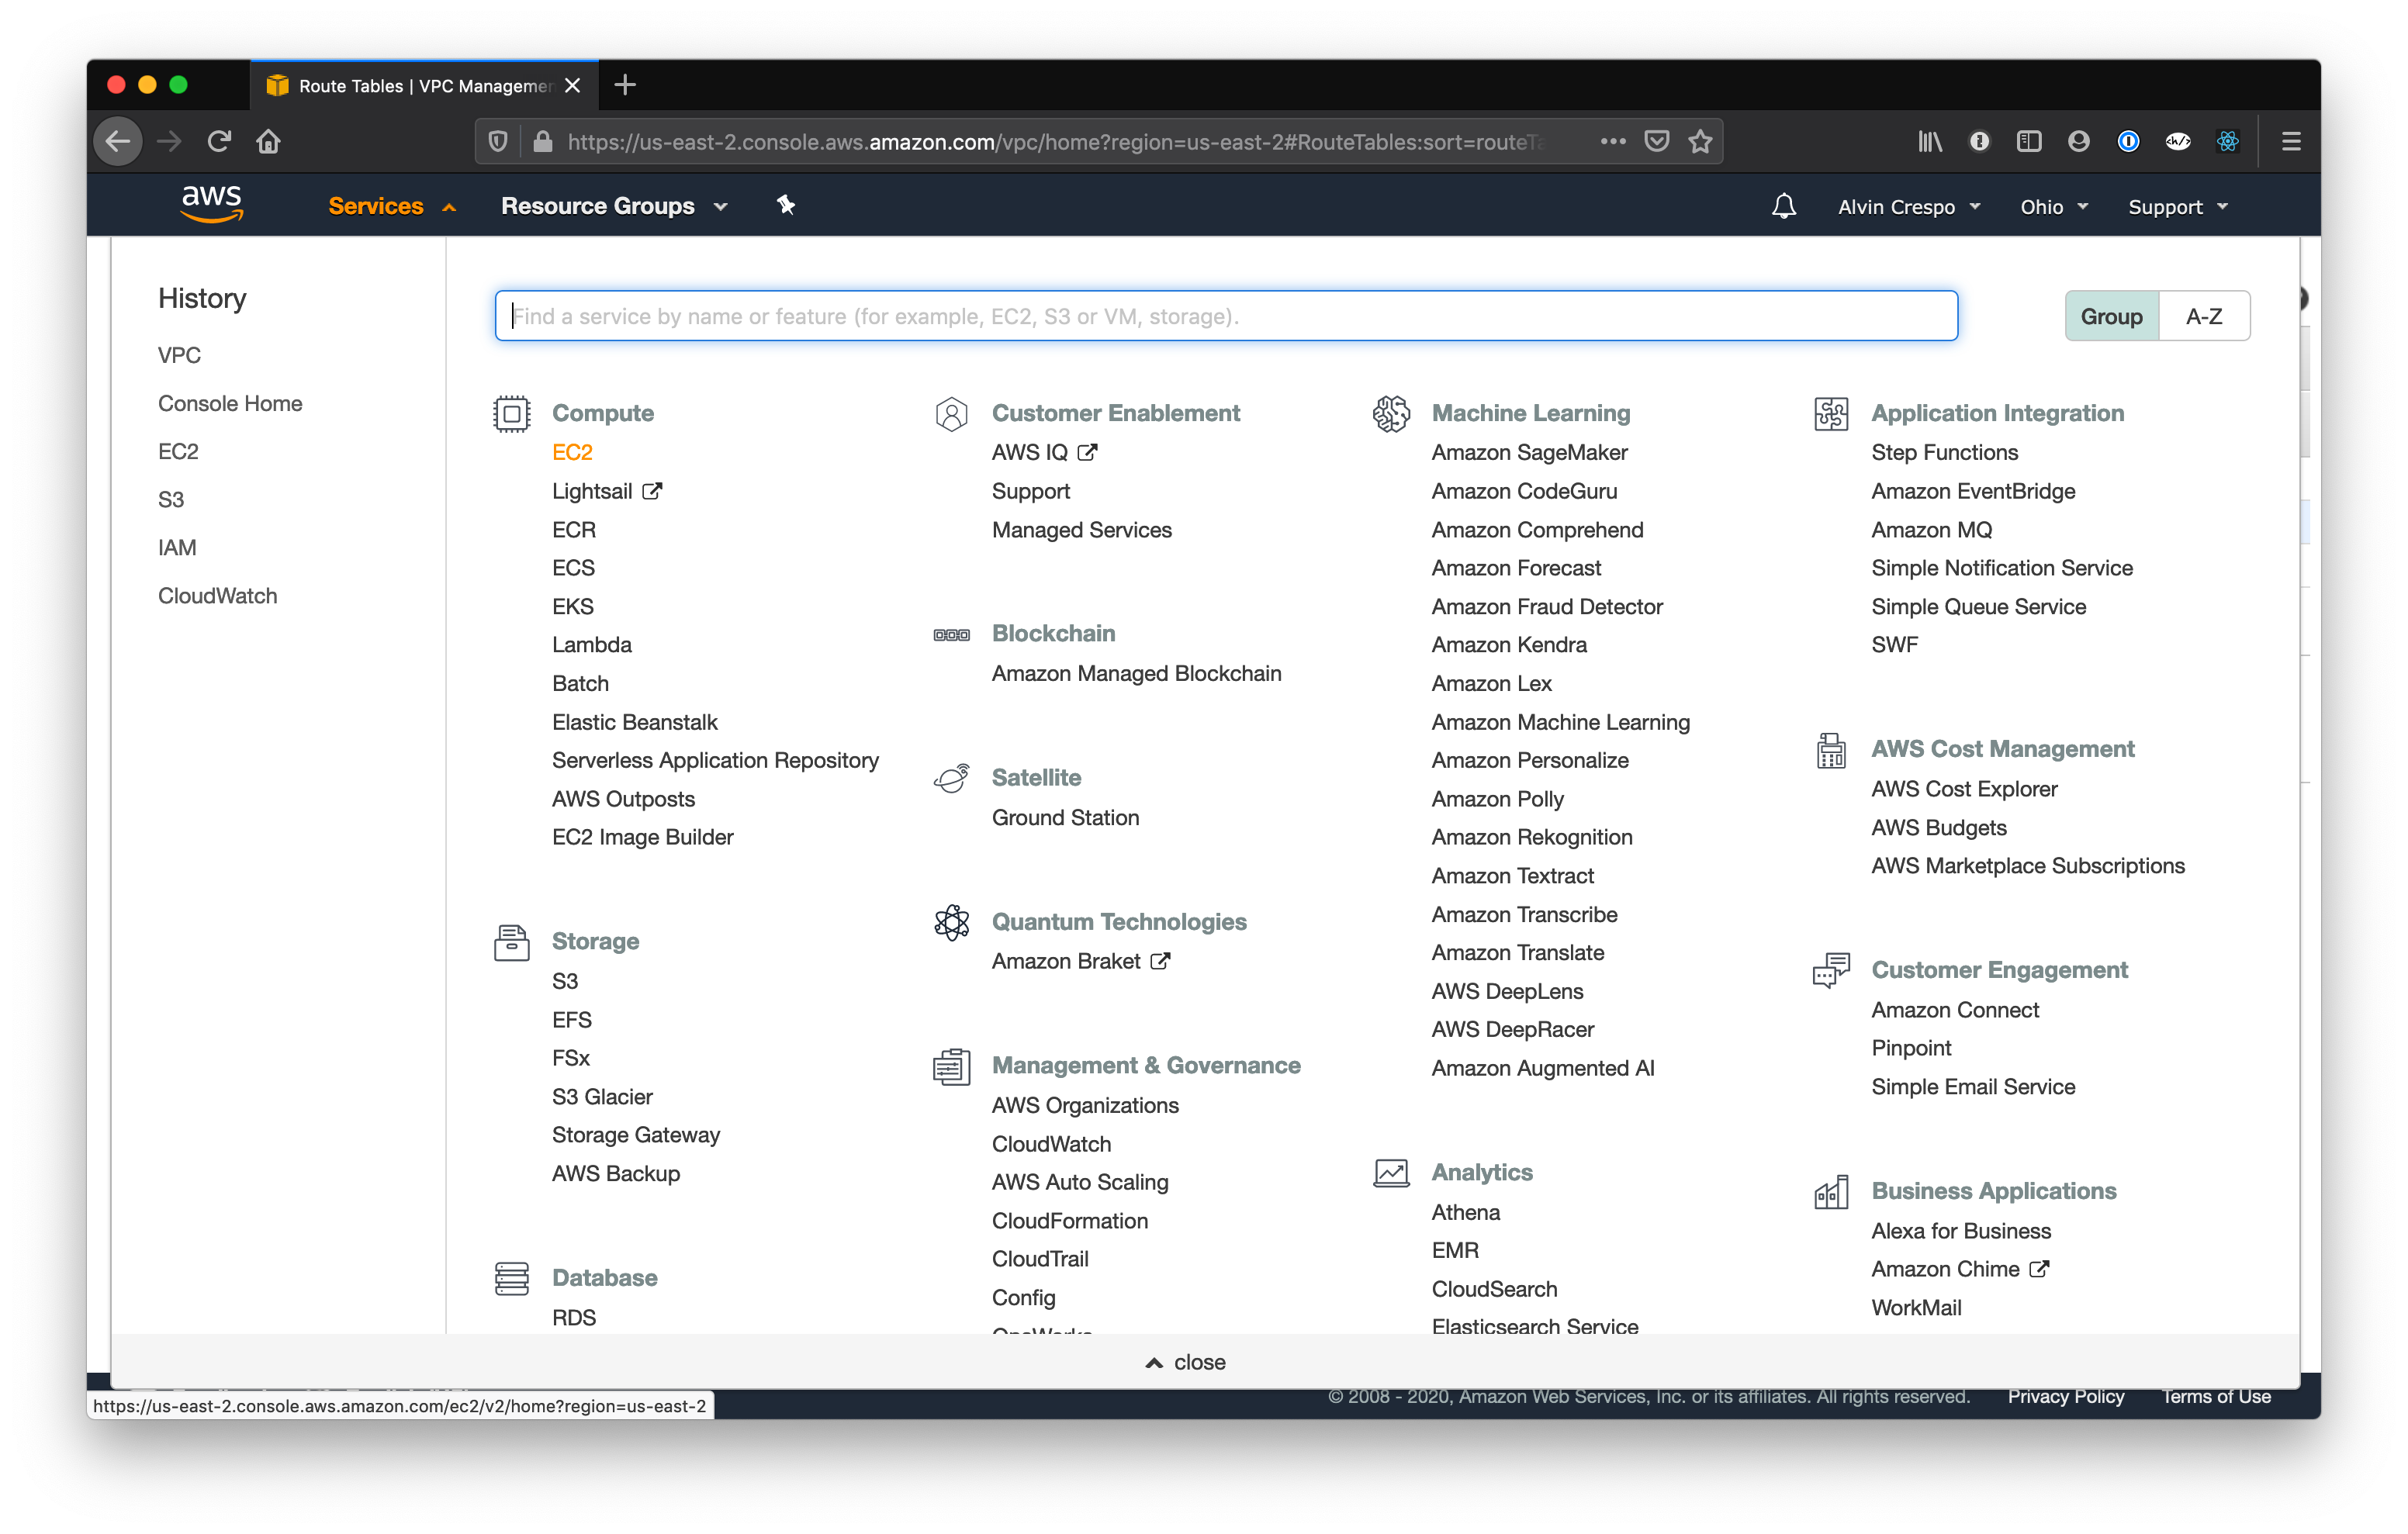The height and width of the screenshot is (1534, 2408).
Task: Select the Group view option
Action: coord(2111,315)
